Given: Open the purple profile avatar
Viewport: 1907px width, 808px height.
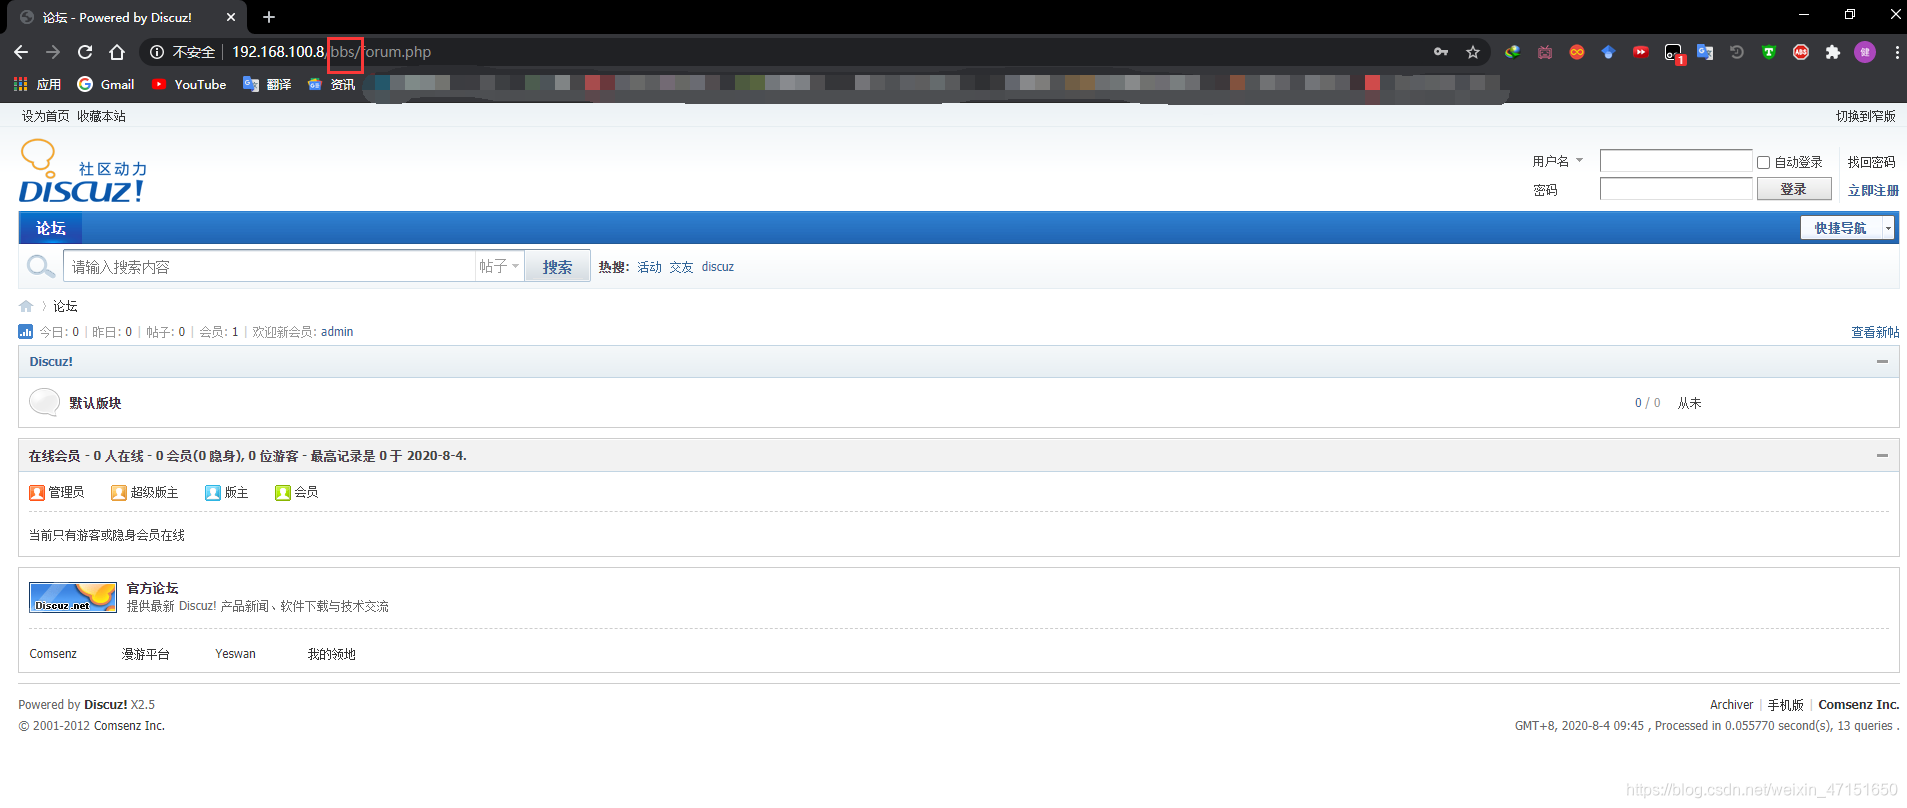Looking at the screenshot, I should [1865, 52].
